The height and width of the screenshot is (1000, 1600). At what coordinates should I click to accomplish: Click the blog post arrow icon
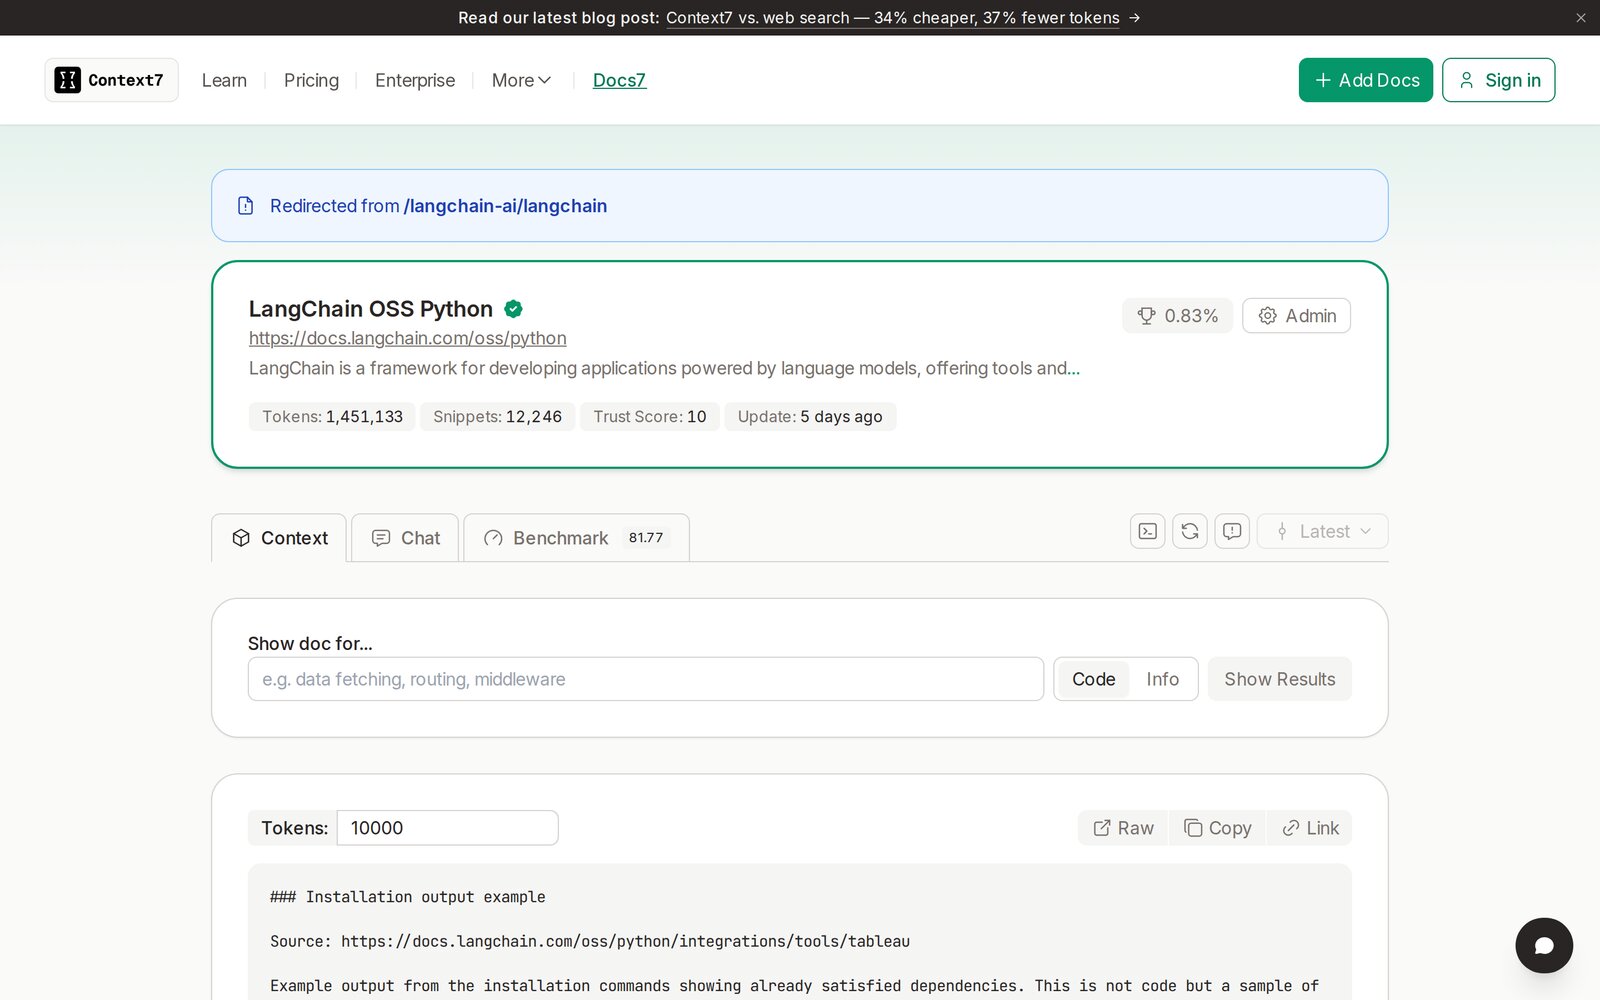click(x=1134, y=18)
